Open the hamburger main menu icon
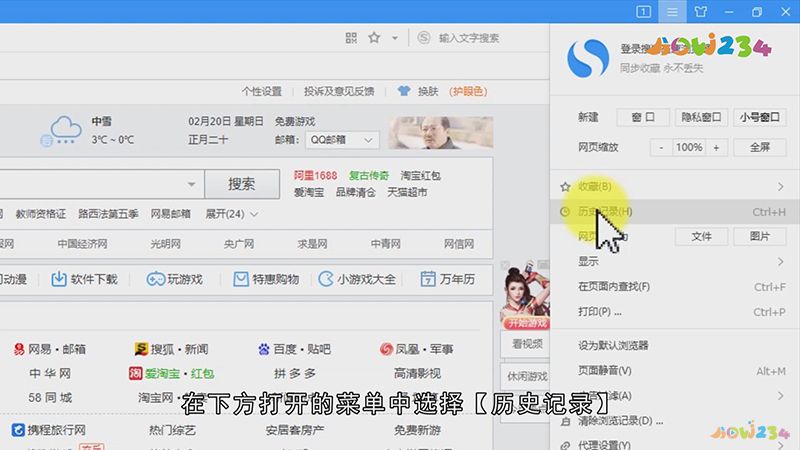 [672, 11]
